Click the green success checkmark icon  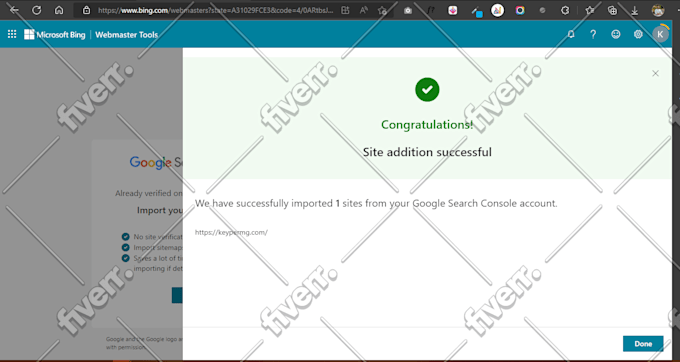[427, 90]
